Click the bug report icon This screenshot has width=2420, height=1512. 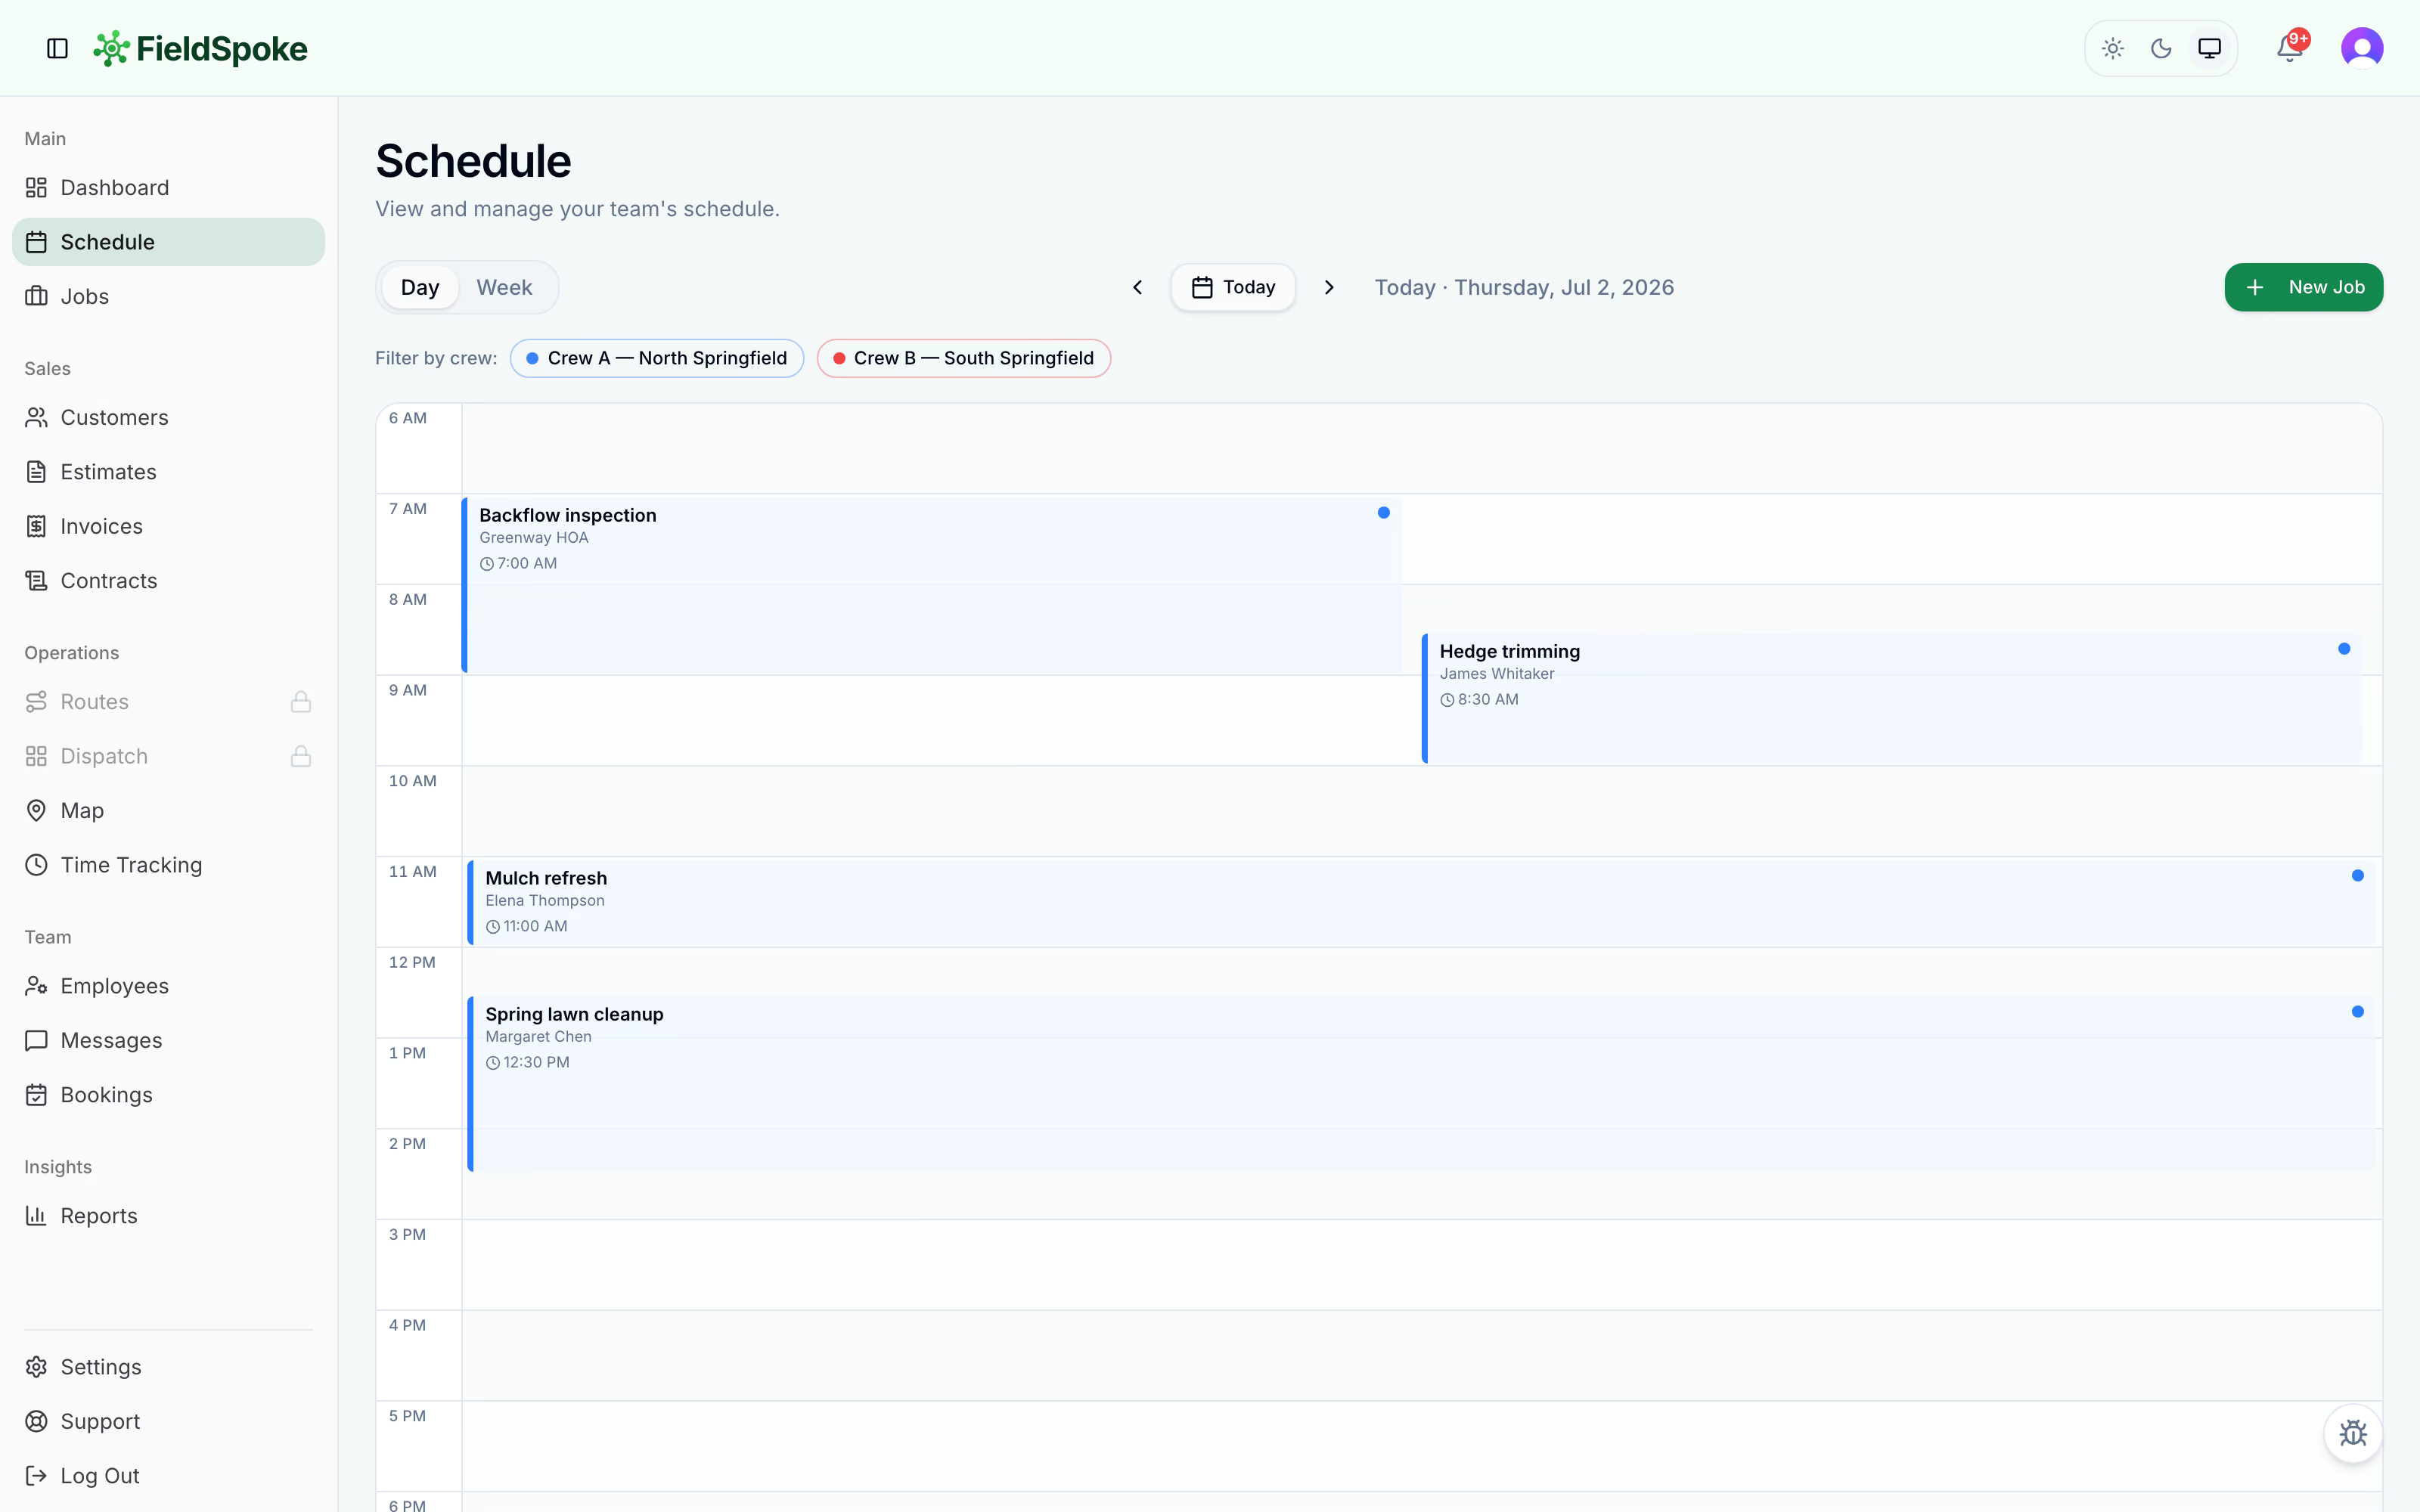tap(2353, 1433)
